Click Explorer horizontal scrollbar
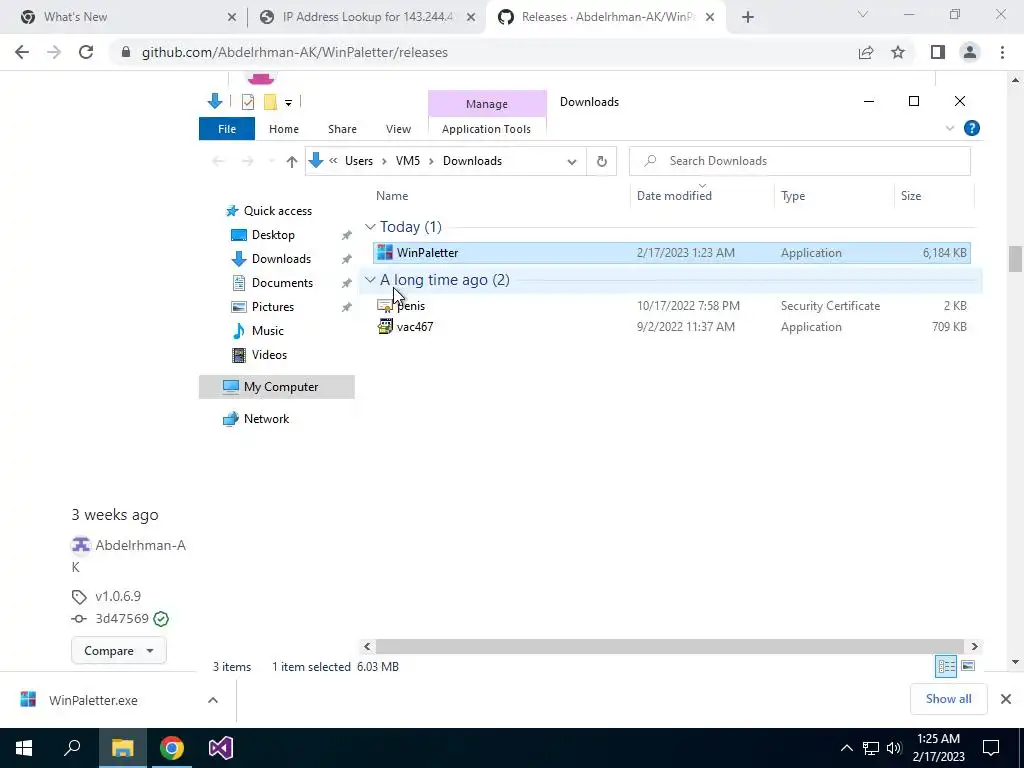Screen dimensions: 1024x768 pyautogui.click(x=669, y=647)
